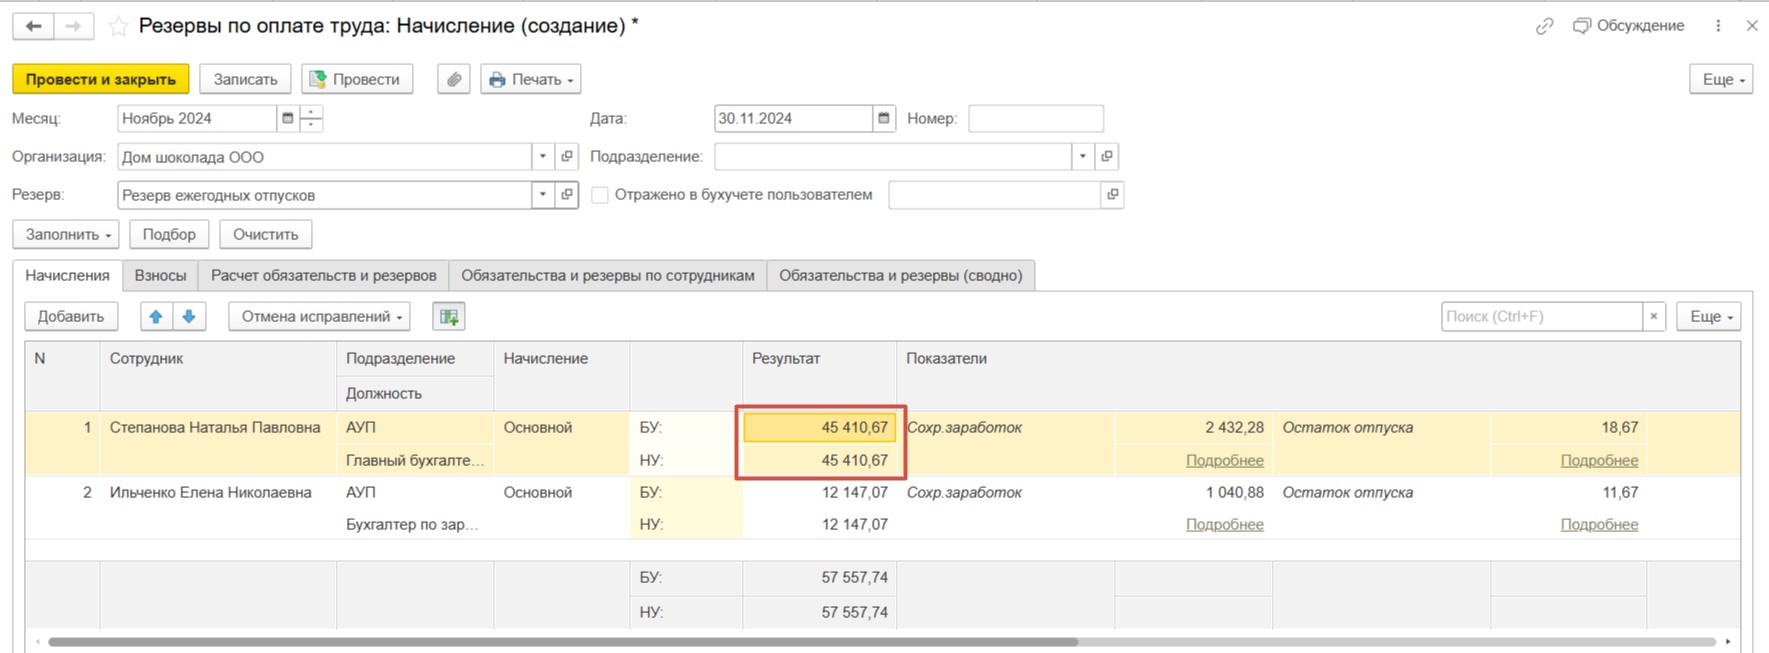Open 'Расчет обязательств и резервов' tab
Image resolution: width=1769 pixels, height=653 pixels.
(x=323, y=275)
